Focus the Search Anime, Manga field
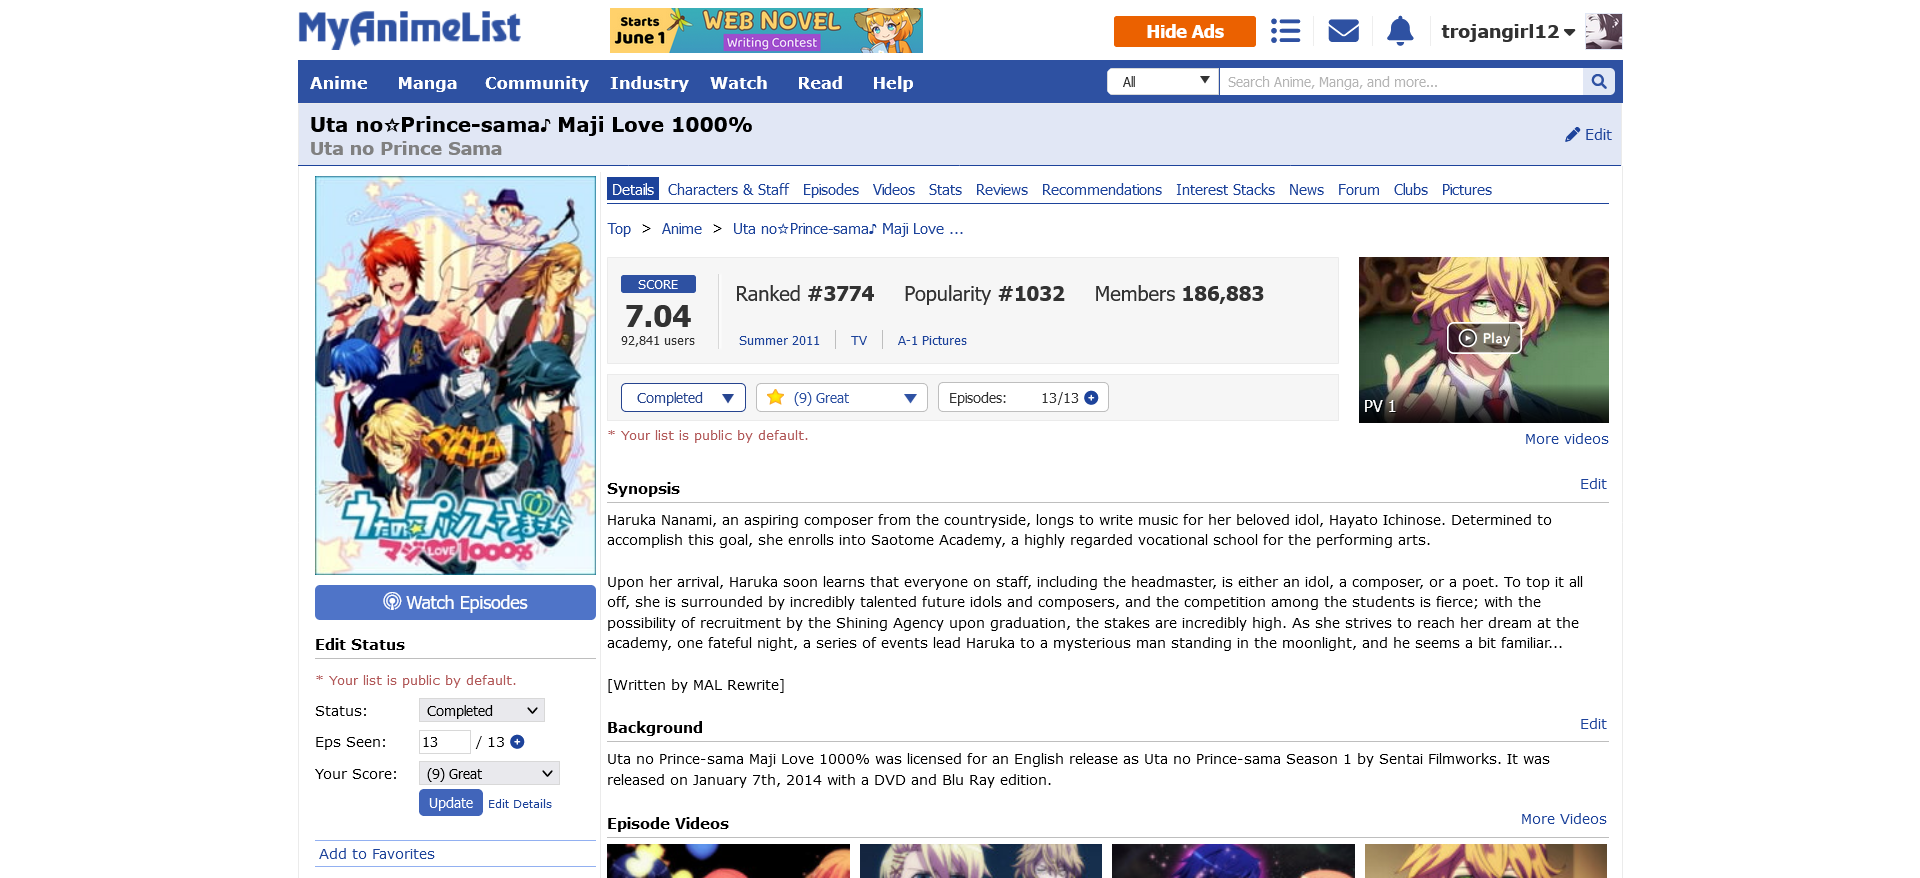 coord(1401,82)
